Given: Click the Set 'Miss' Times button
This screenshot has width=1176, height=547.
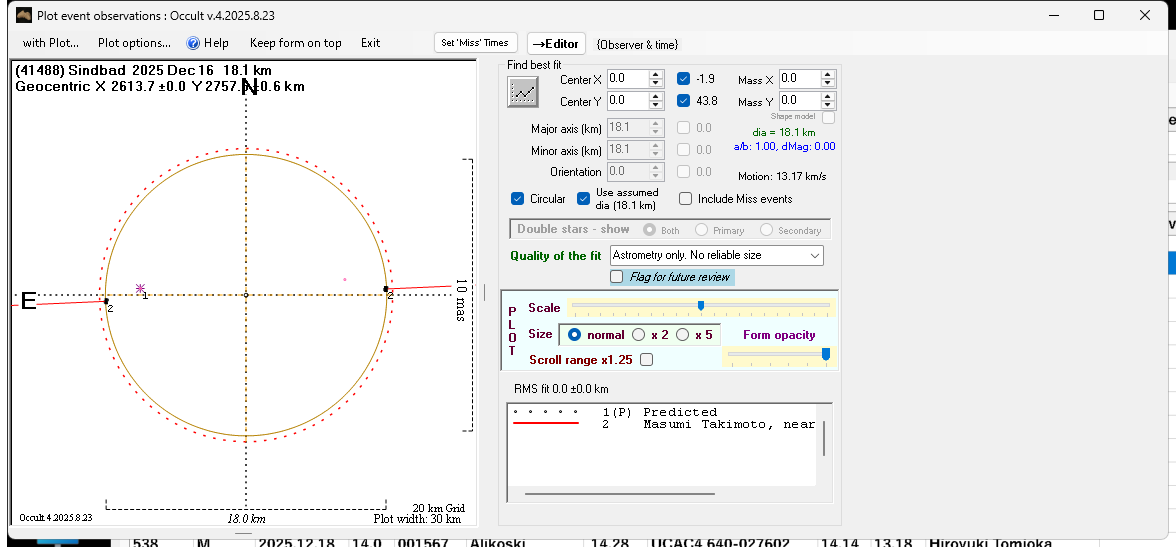Looking at the screenshot, I should point(476,43).
